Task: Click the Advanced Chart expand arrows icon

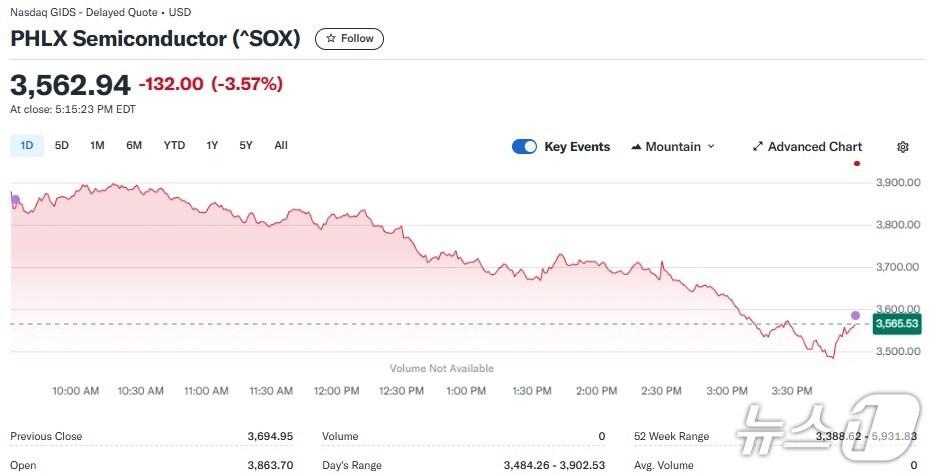Action: click(758, 147)
